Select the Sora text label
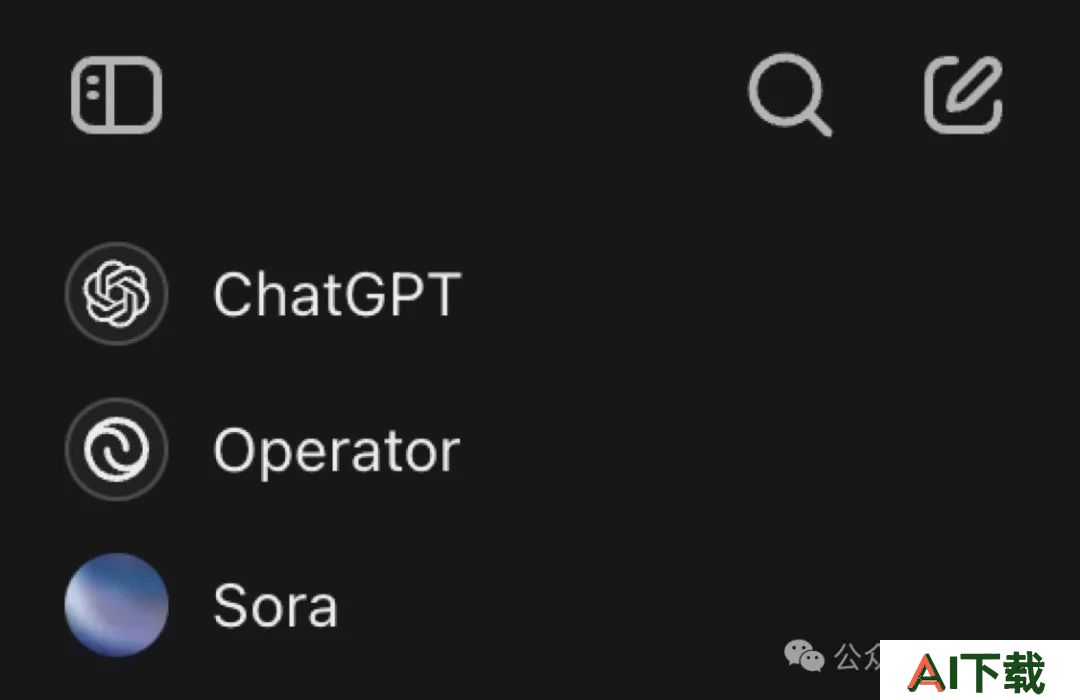 click(276, 606)
